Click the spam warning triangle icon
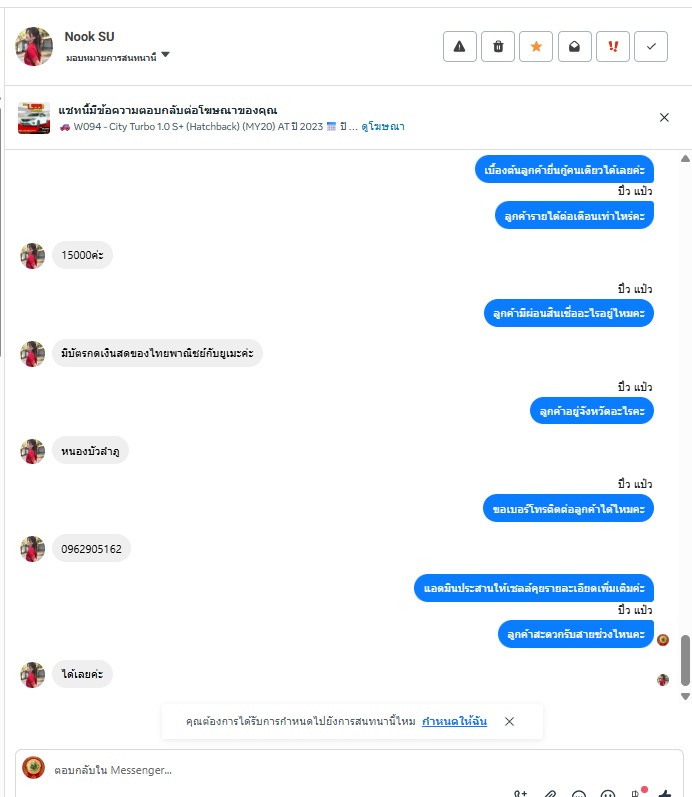 point(460,46)
